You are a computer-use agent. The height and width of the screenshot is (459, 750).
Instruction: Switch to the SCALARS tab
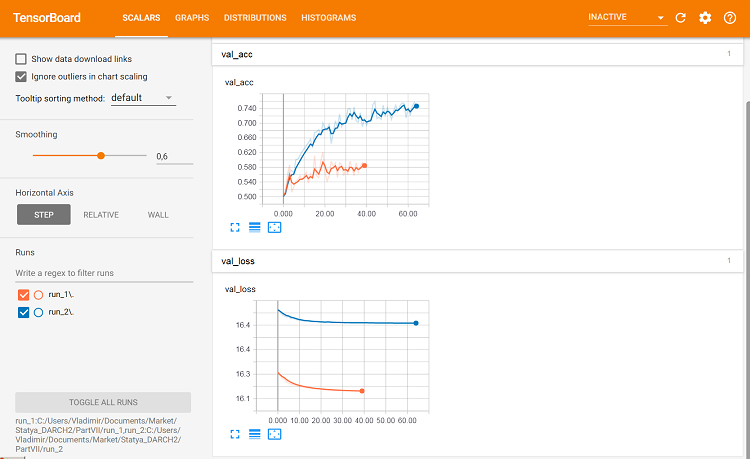[141, 18]
